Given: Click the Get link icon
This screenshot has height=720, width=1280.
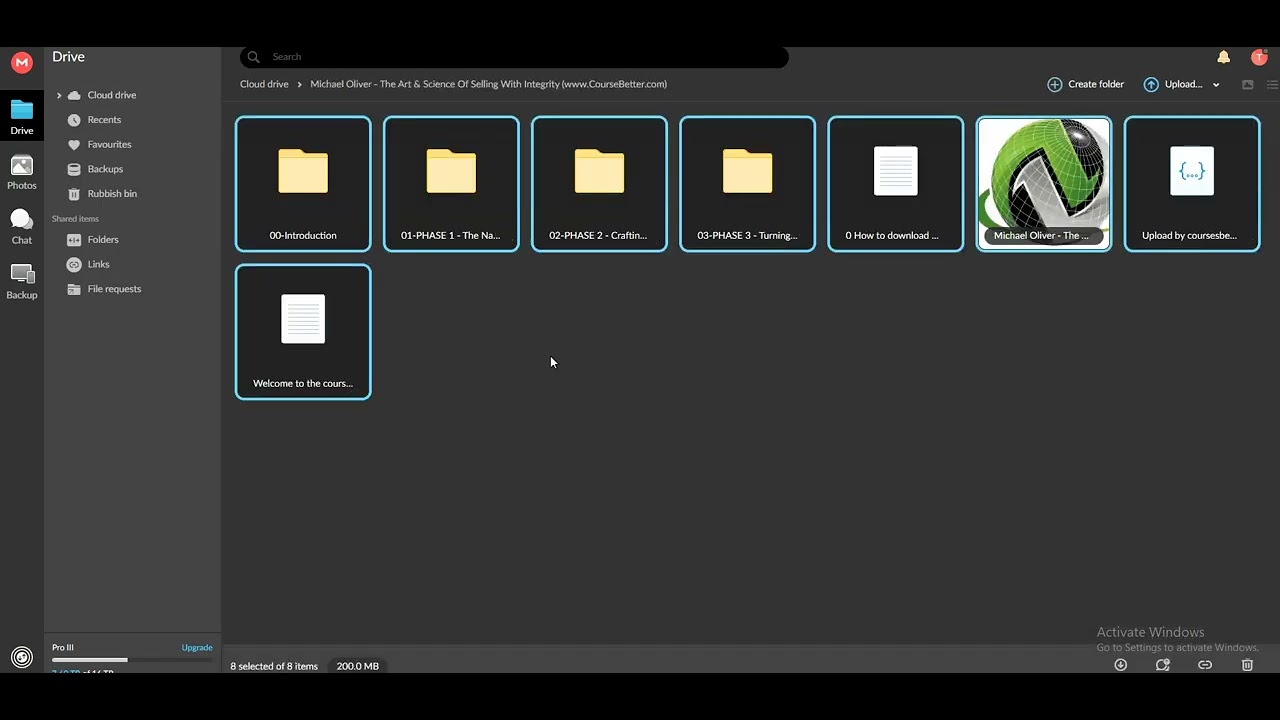Looking at the screenshot, I should (1205, 665).
